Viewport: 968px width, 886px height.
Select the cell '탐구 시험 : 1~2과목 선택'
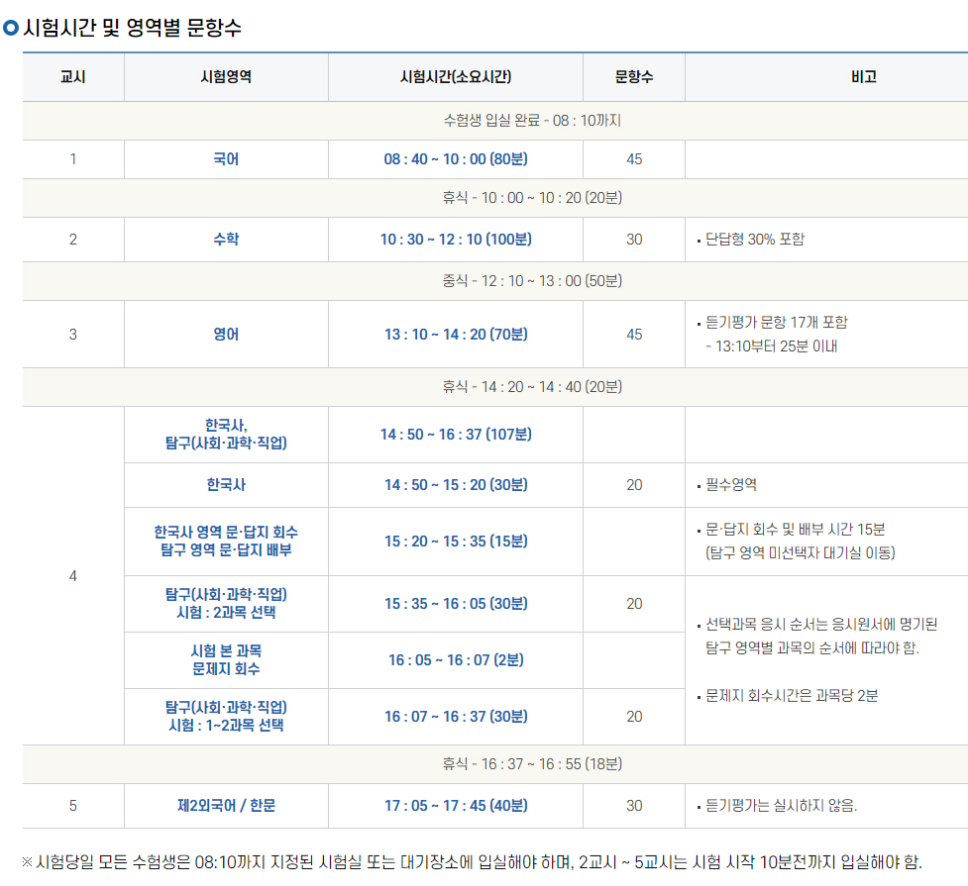pos(226,717)
